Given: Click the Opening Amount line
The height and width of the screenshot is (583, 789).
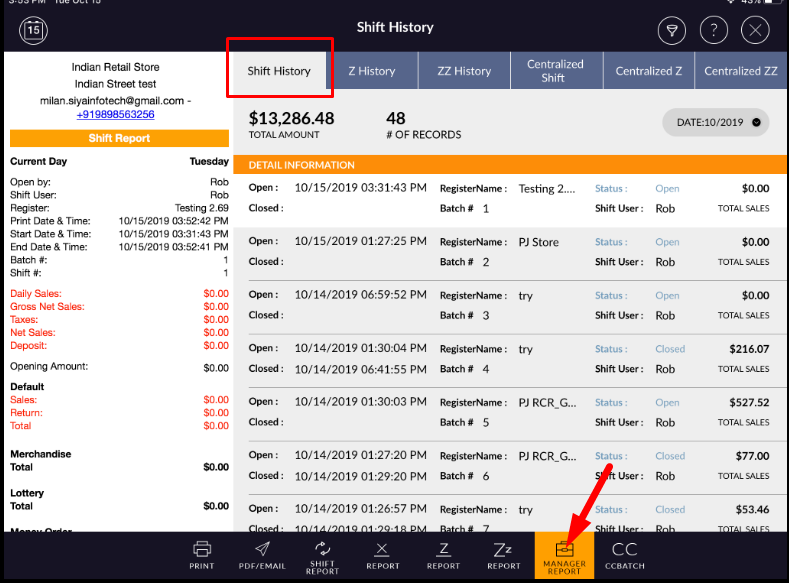Looking at the screenshot, I should (x=119, y=367).
